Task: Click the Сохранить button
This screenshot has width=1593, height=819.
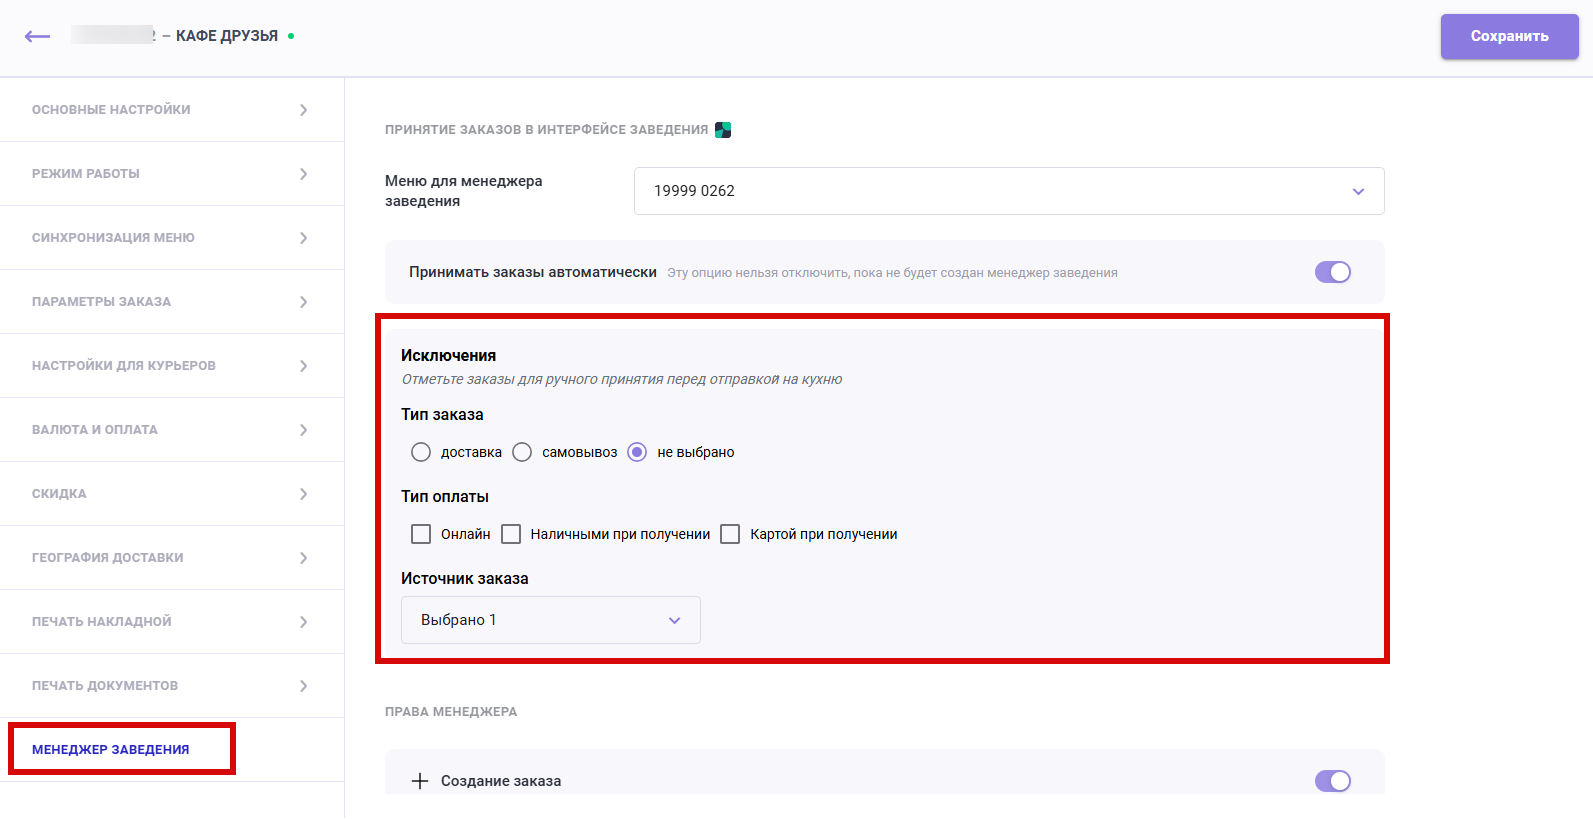Action: (x=1509, y=36)
